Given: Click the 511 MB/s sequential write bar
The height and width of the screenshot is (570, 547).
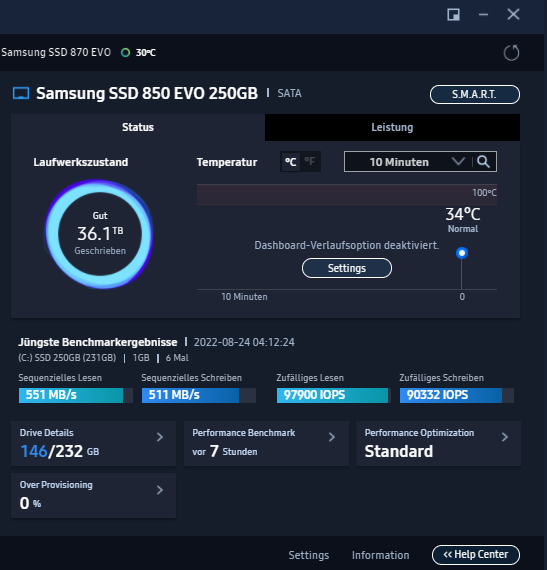Looking at the screenshot, I should pos(199,395).
